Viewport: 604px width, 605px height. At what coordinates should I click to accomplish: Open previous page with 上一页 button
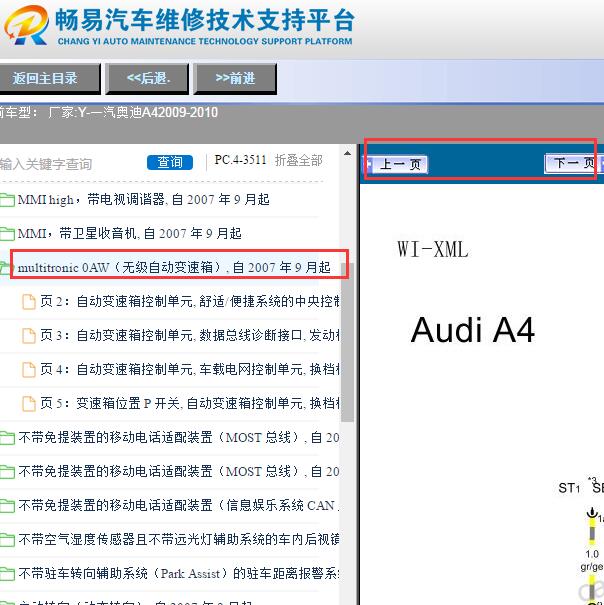[x=398, y=165]
